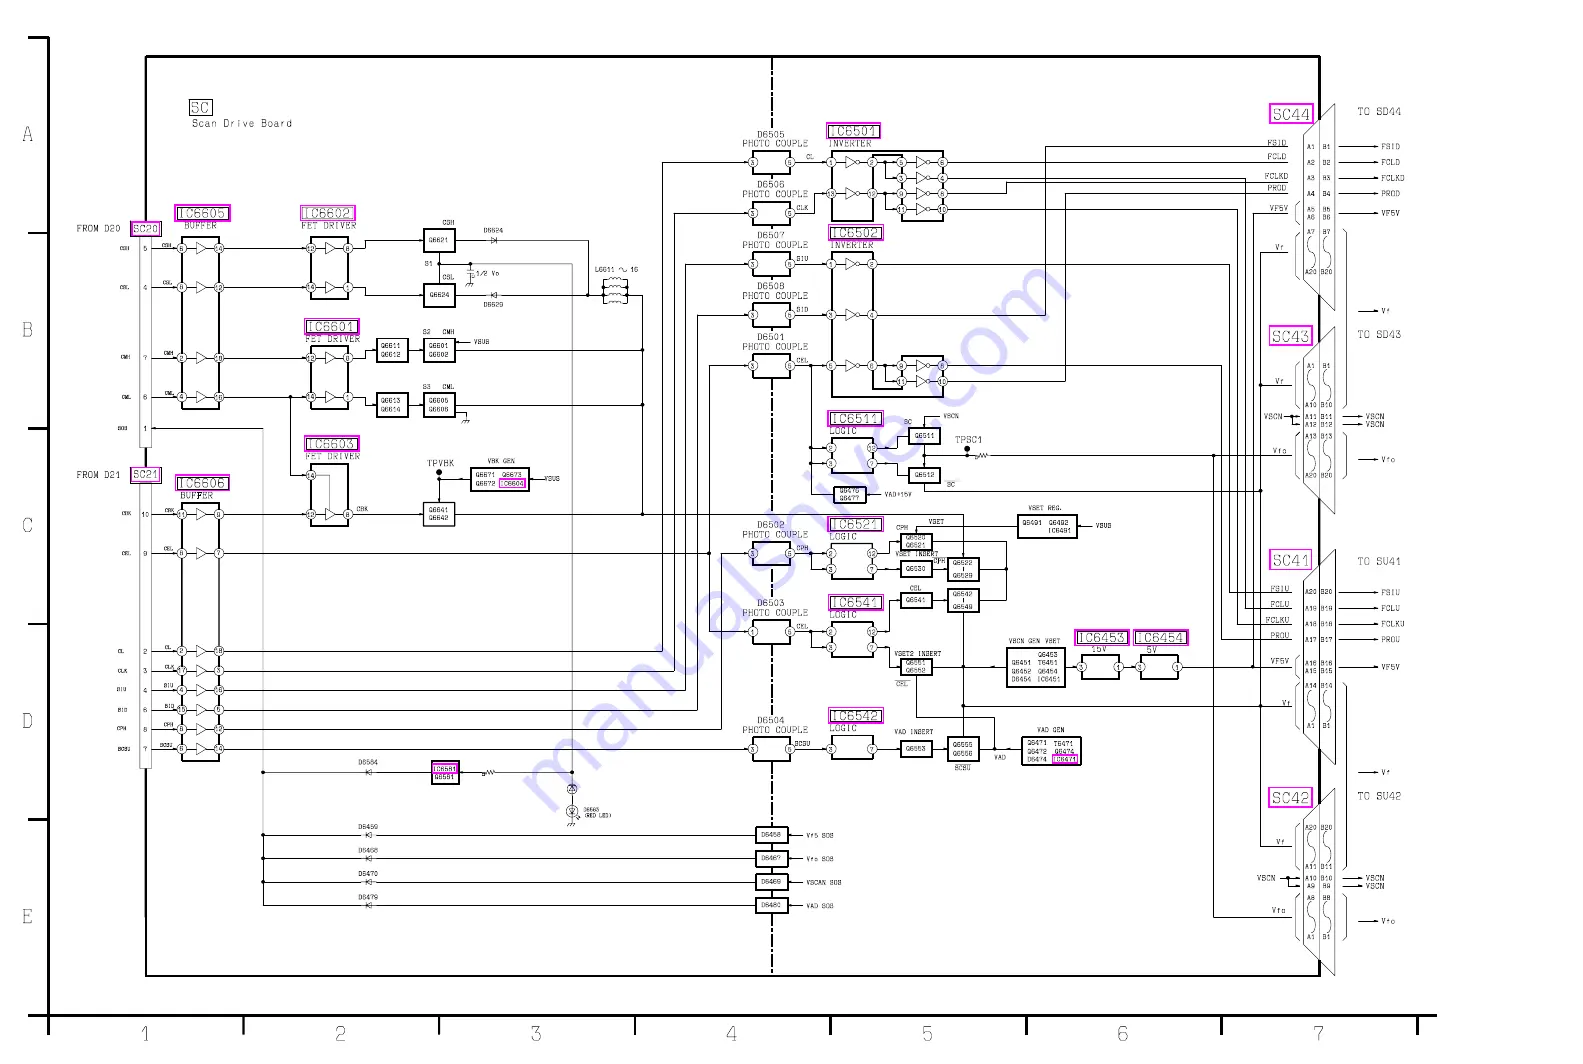Click the D6467 Vfo SOS block
The image size is (1583, 1064).
pyautogui.click(x=772, y=859)
